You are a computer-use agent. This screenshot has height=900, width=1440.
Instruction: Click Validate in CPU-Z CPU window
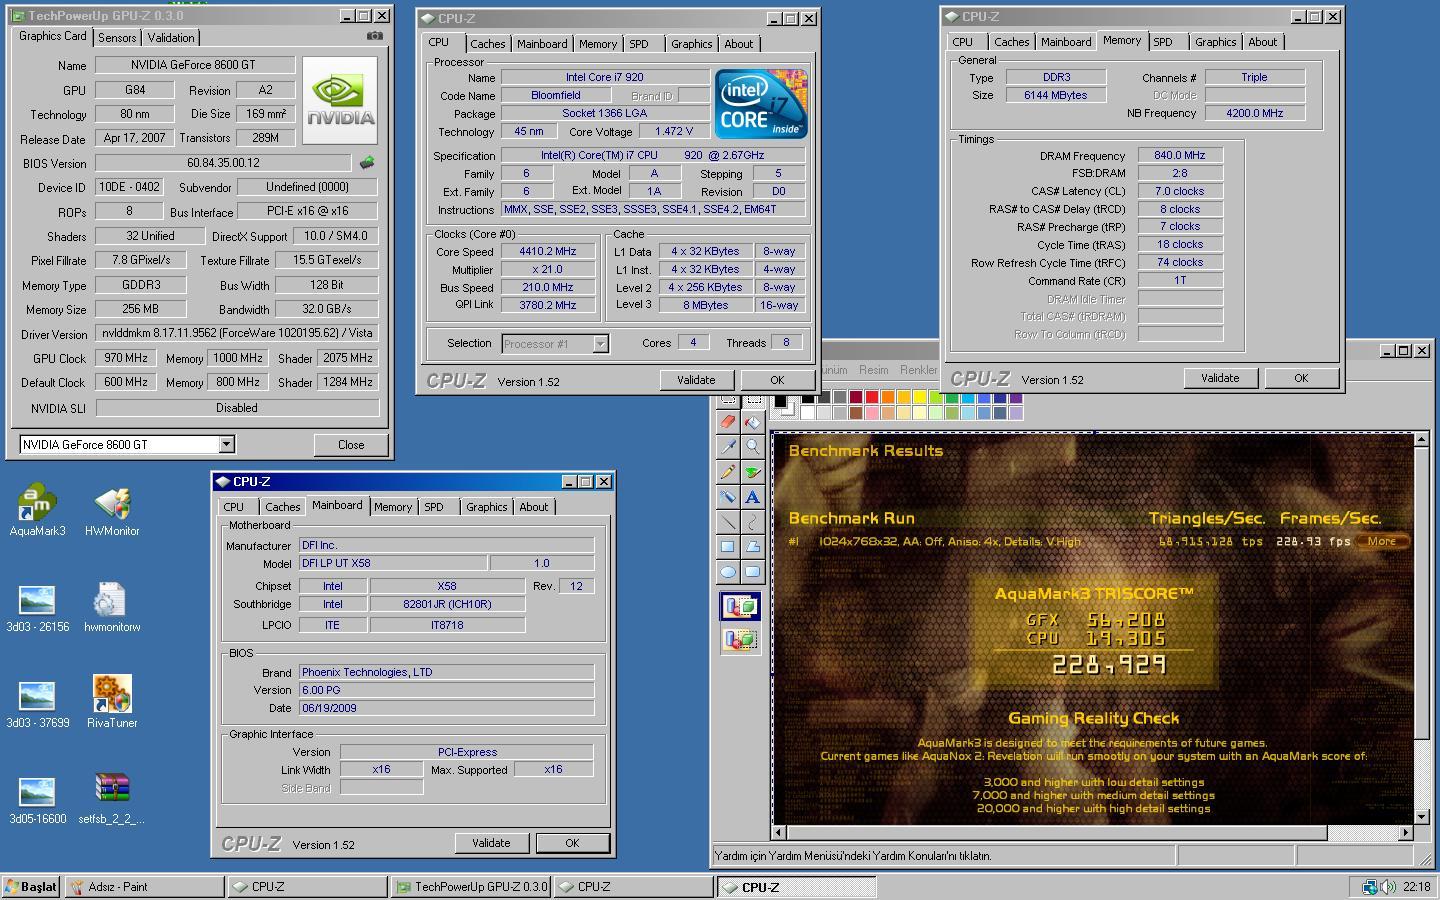click(x=696, y=380)
